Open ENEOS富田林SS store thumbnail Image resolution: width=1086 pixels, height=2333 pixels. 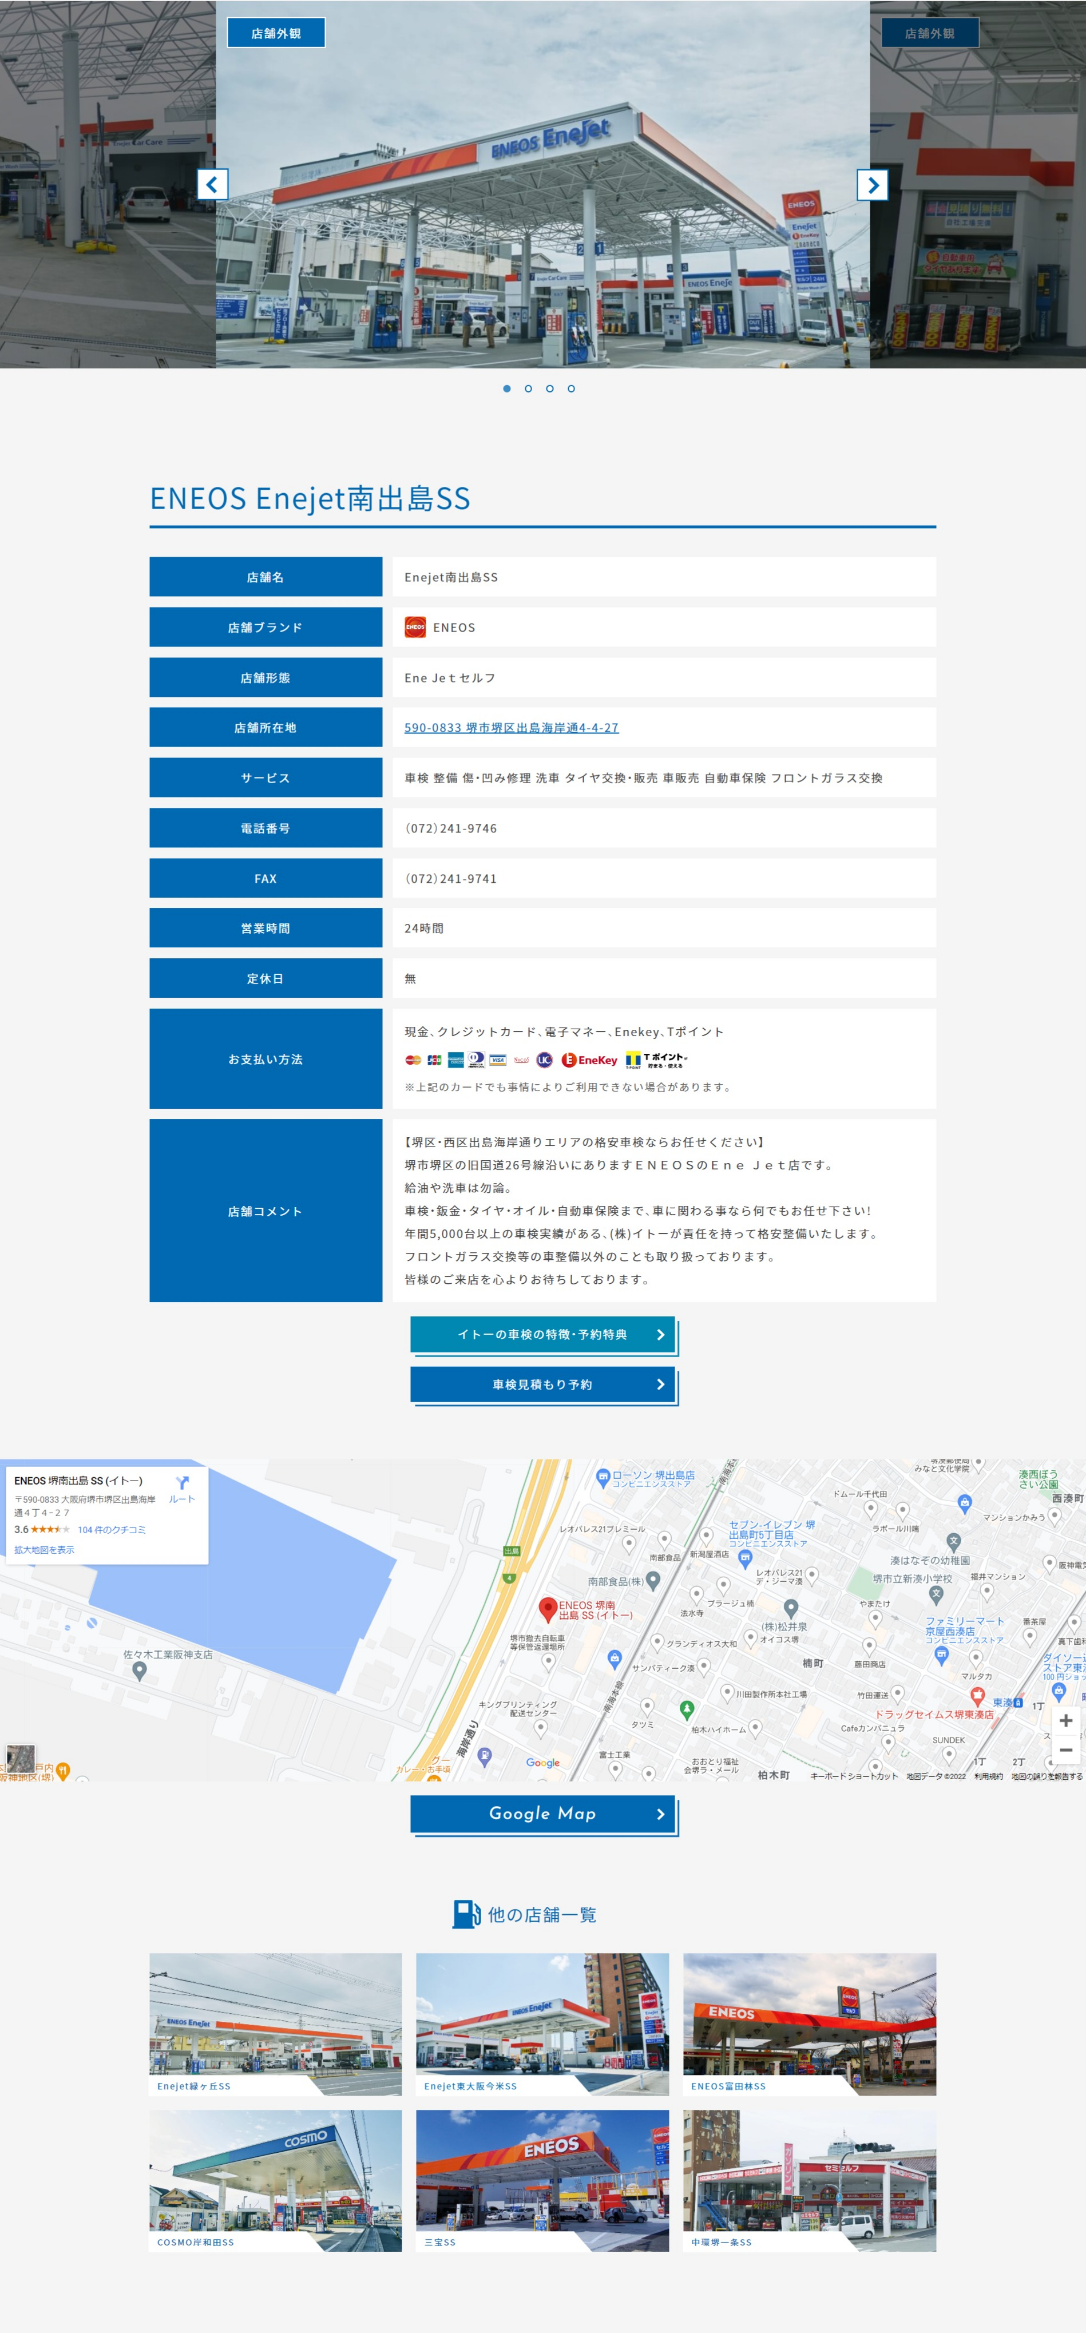[810, 2024]
